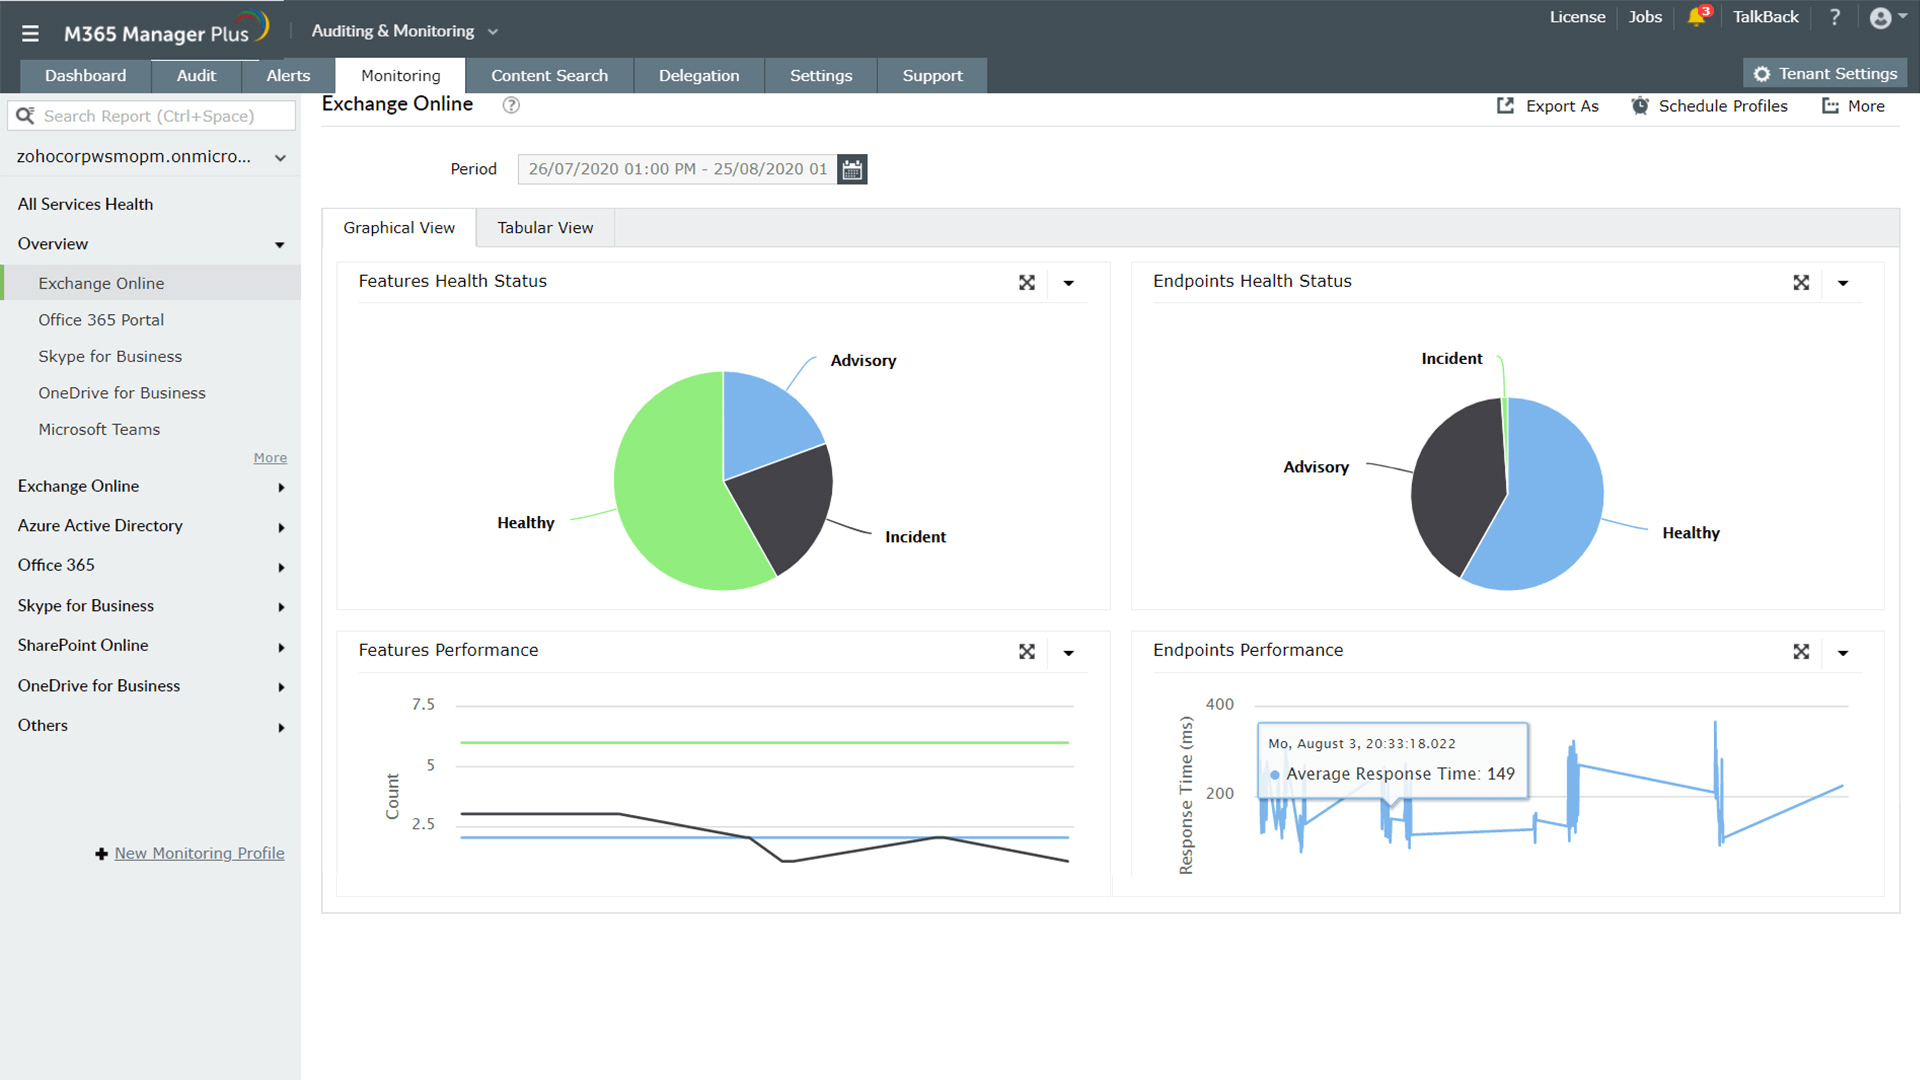
Task: Expand the tenant domain selector dropdown
Action: pos(280,158)
